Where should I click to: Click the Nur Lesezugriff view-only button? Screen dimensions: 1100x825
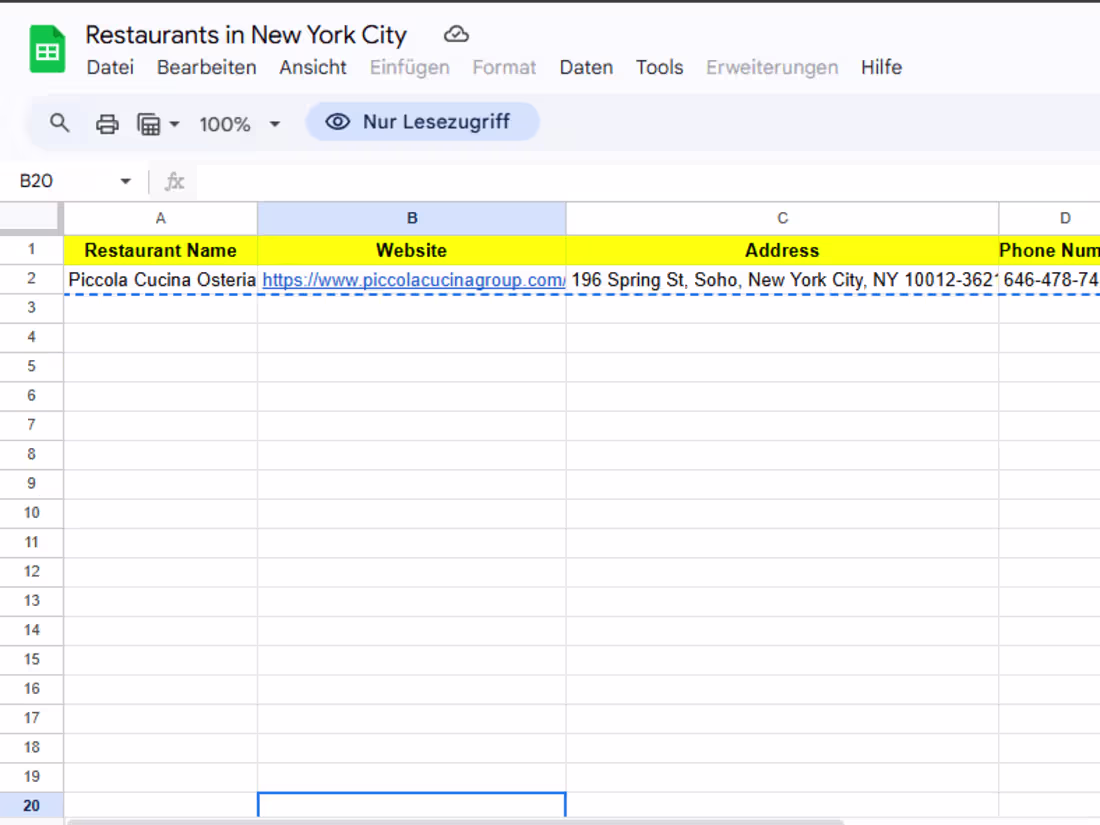click(422, 122)
